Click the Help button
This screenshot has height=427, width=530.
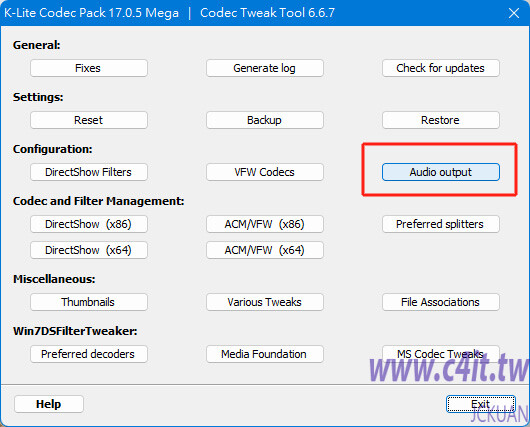pyautogui.click(x=49, y=404)
